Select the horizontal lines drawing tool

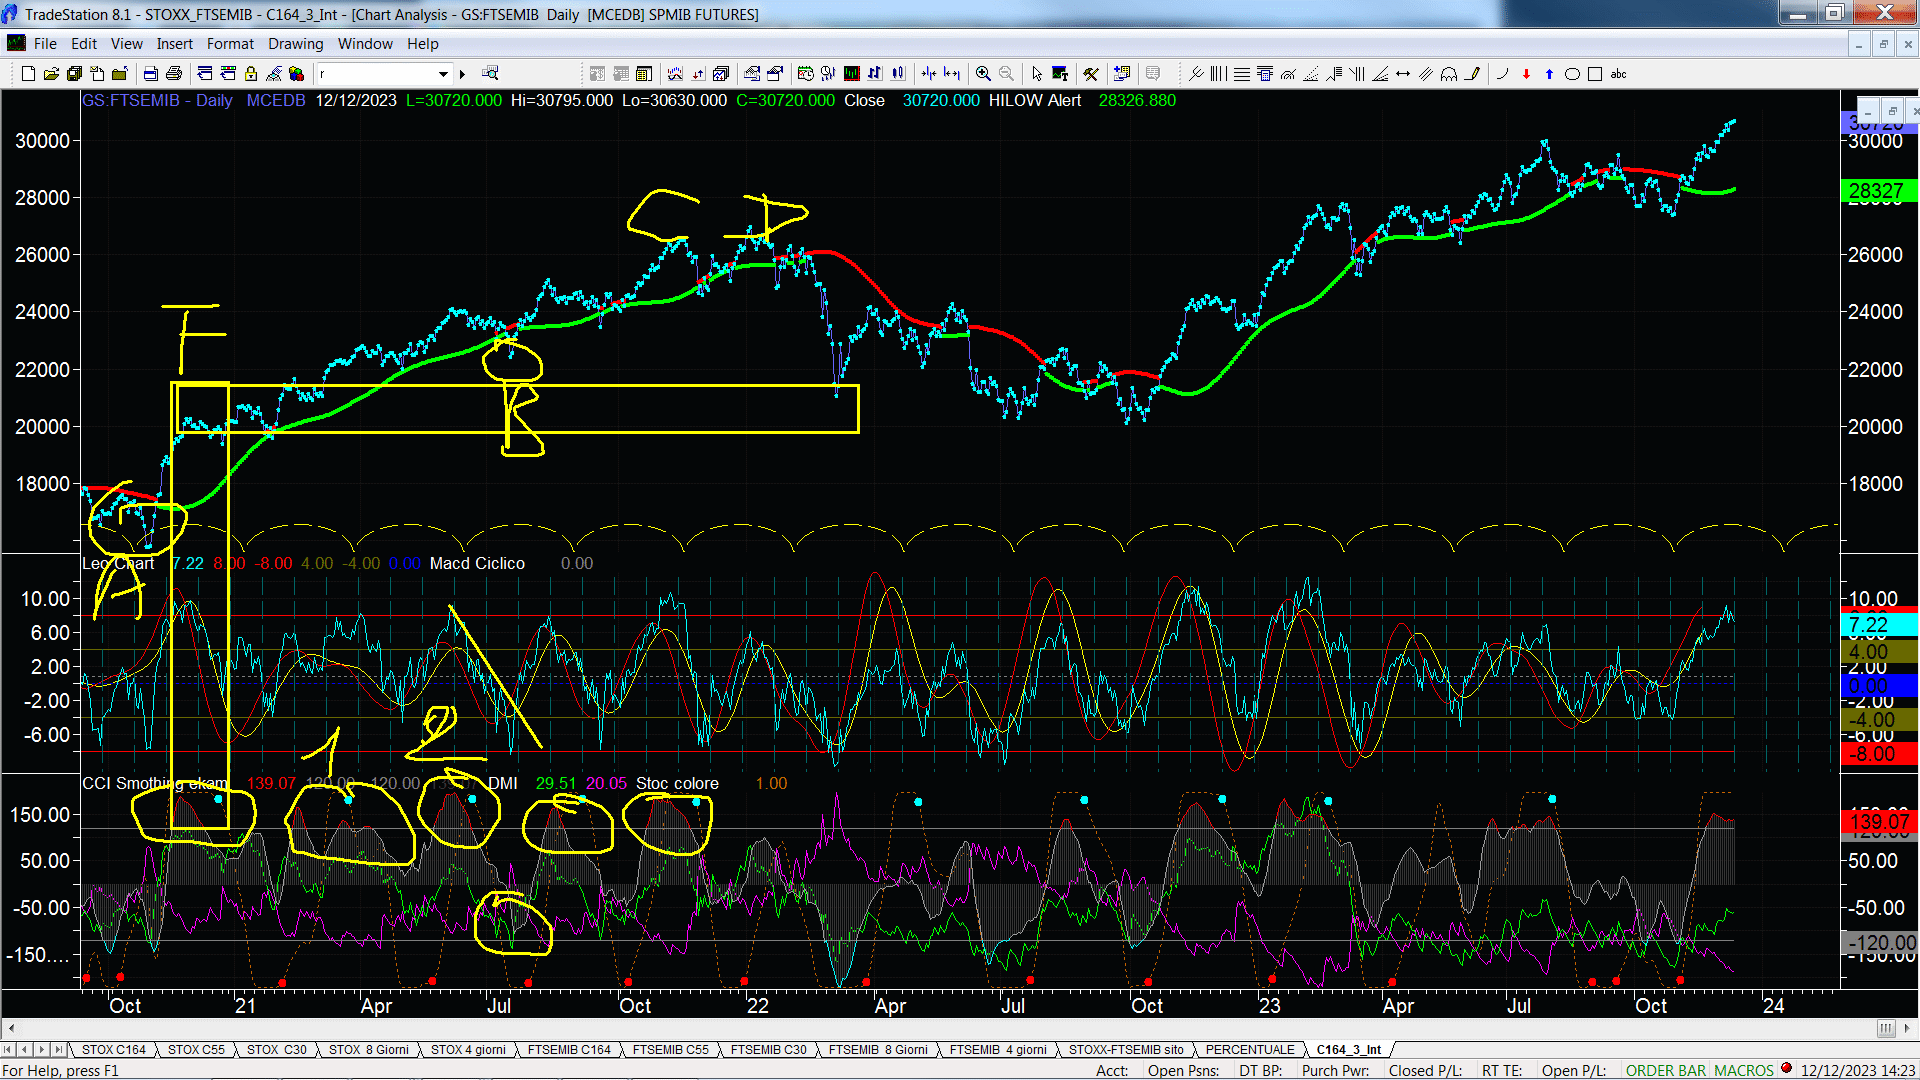click(x=1242, y=74)
